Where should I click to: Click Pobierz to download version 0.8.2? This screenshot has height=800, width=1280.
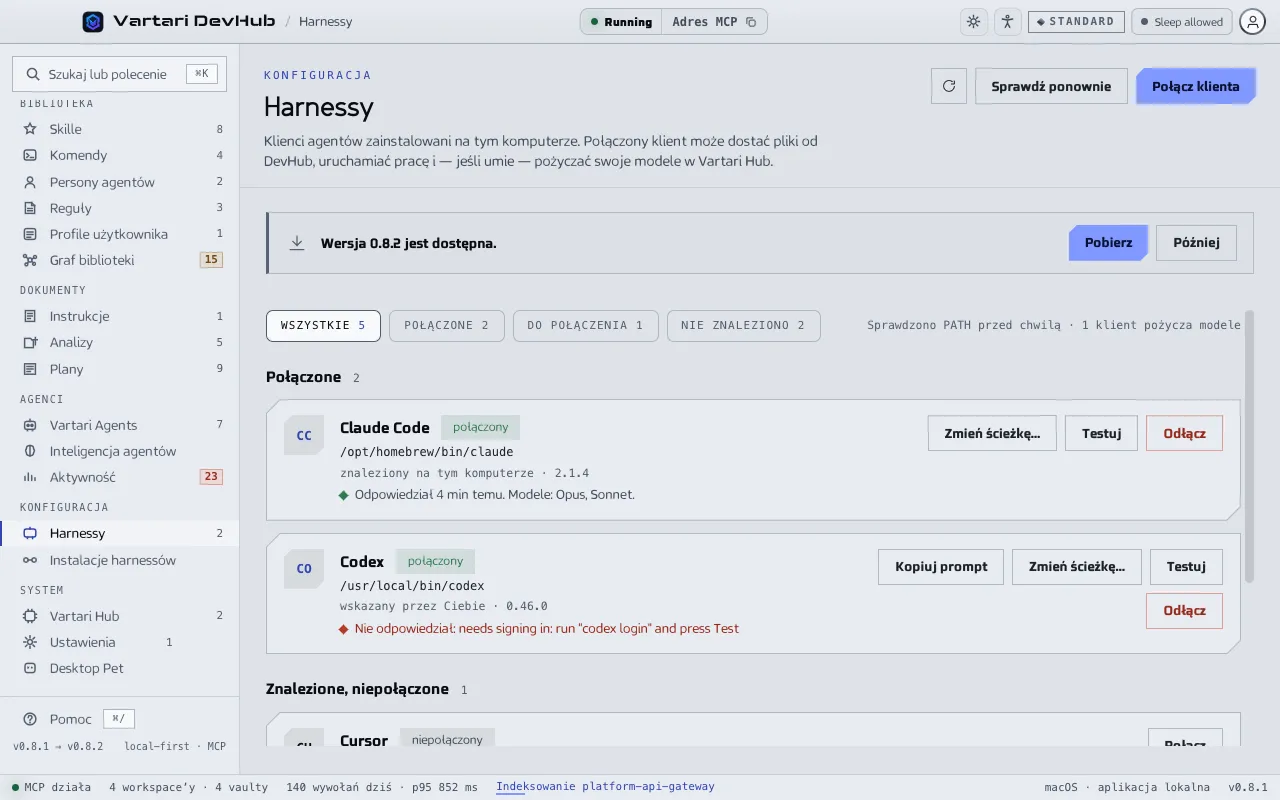coord(1108,243)
